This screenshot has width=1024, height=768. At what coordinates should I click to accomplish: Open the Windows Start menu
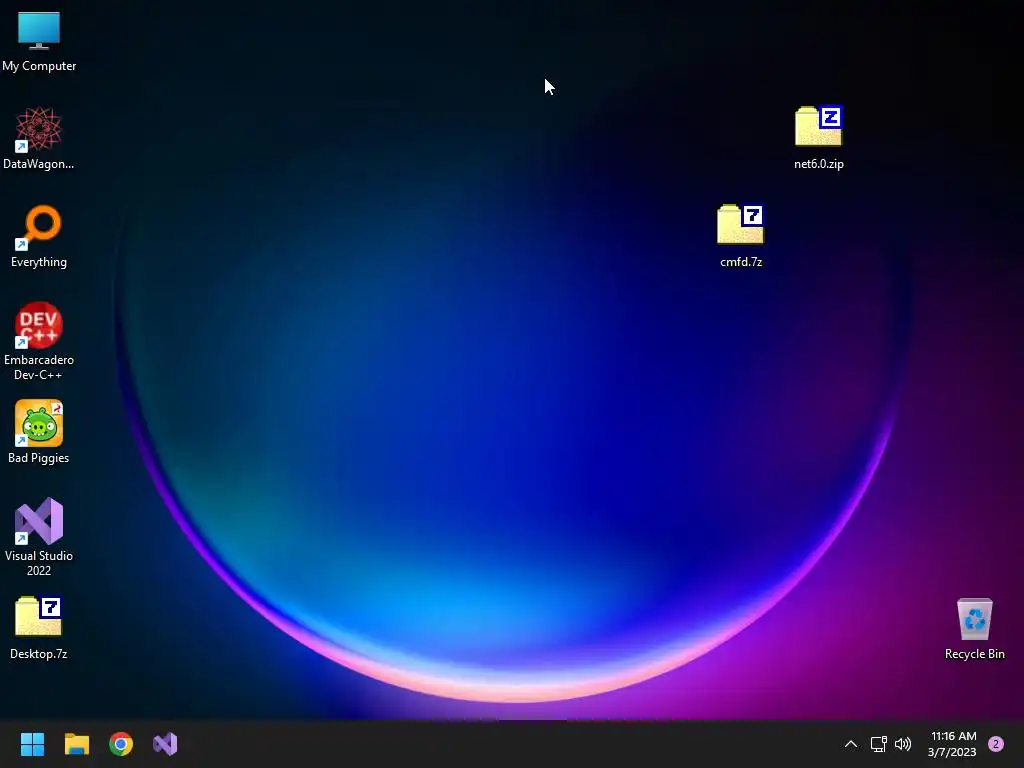(32, 744)
